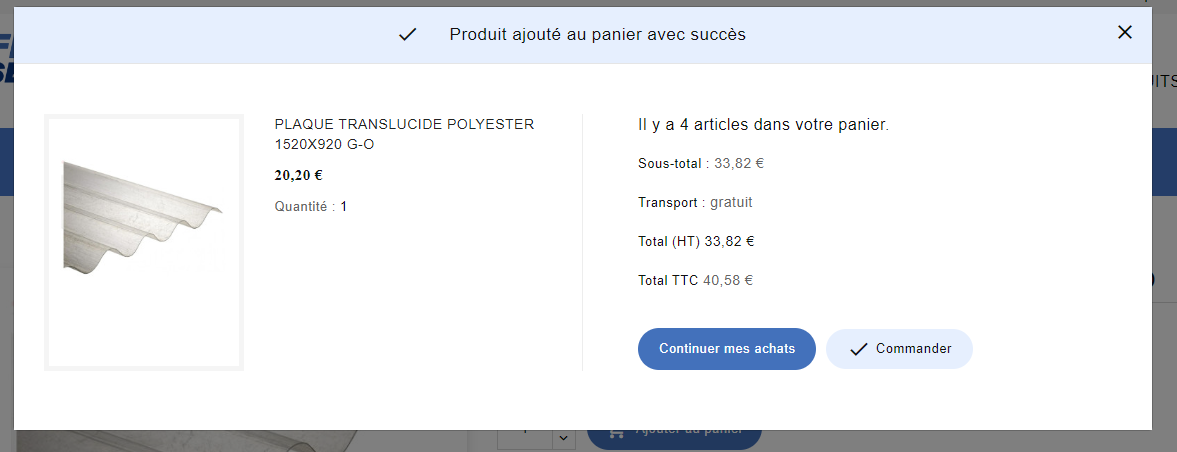Viewport: 1177px width, 452px height.
Task: Click the PLAQUE TRANSLUCIDE POLYESTER product title
Action: [405, 134]
